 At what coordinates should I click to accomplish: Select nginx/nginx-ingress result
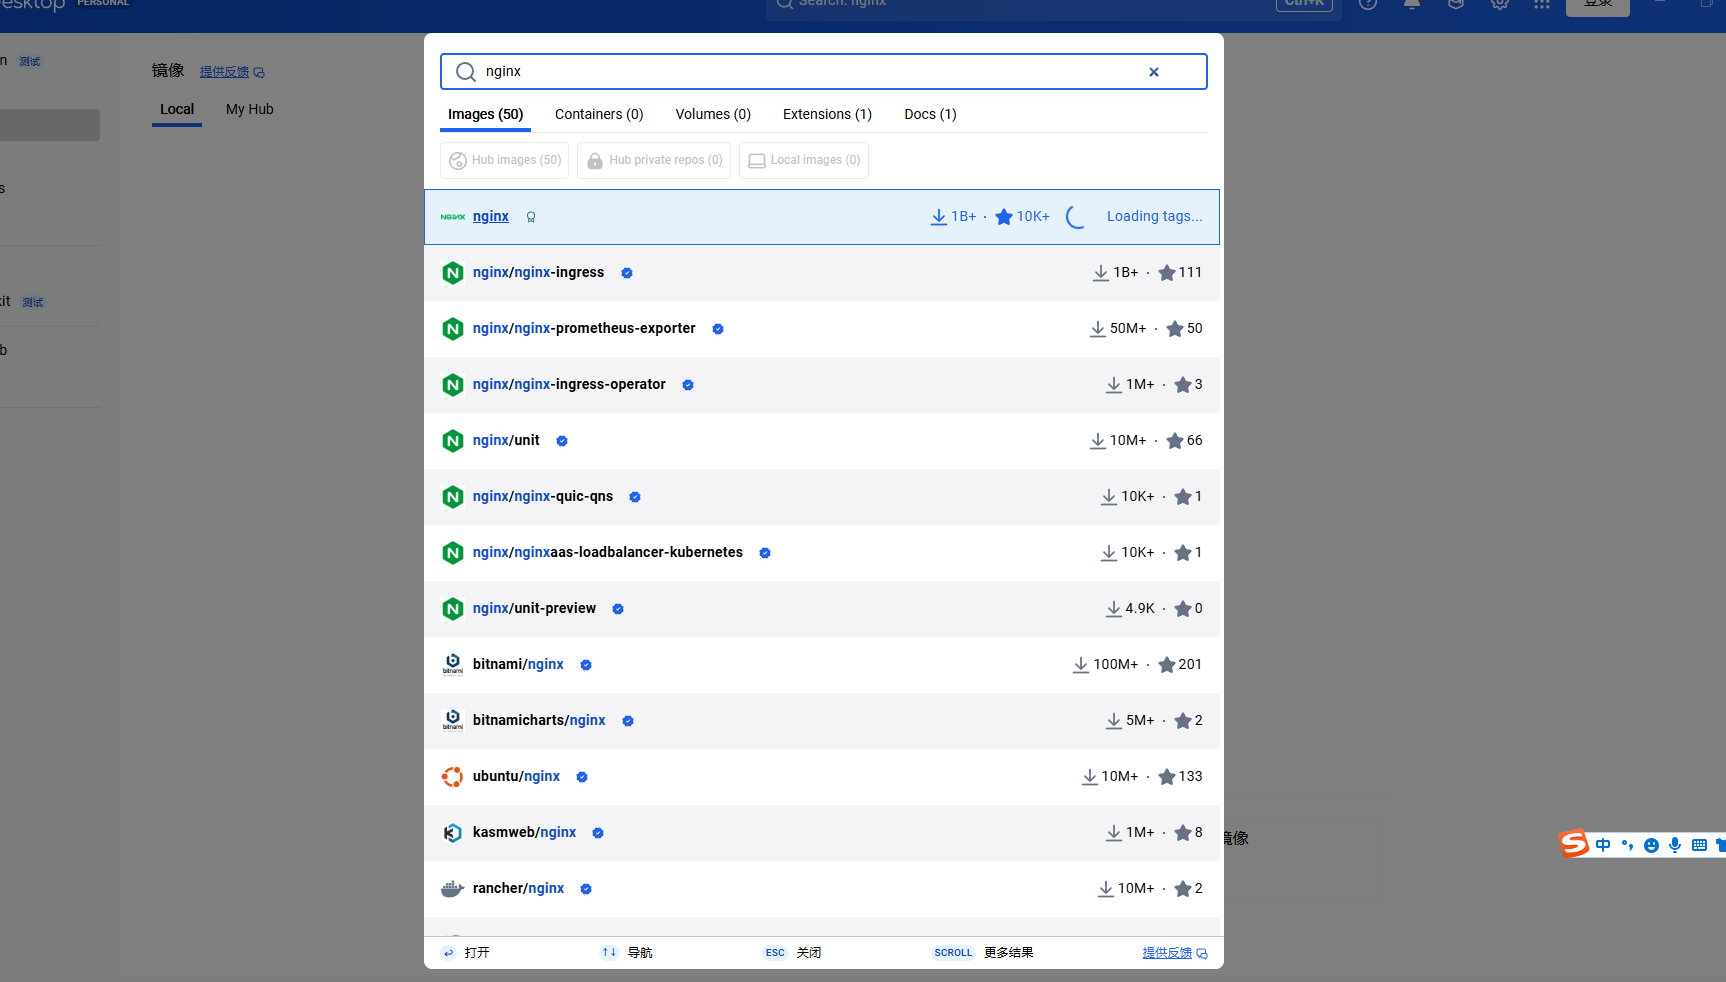point(822,273)
